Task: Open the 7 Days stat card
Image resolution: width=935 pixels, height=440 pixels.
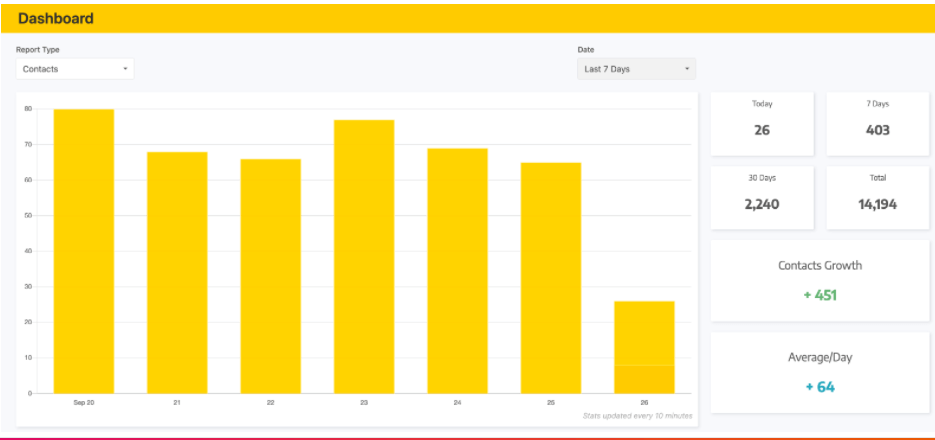Action: [877, 124]
